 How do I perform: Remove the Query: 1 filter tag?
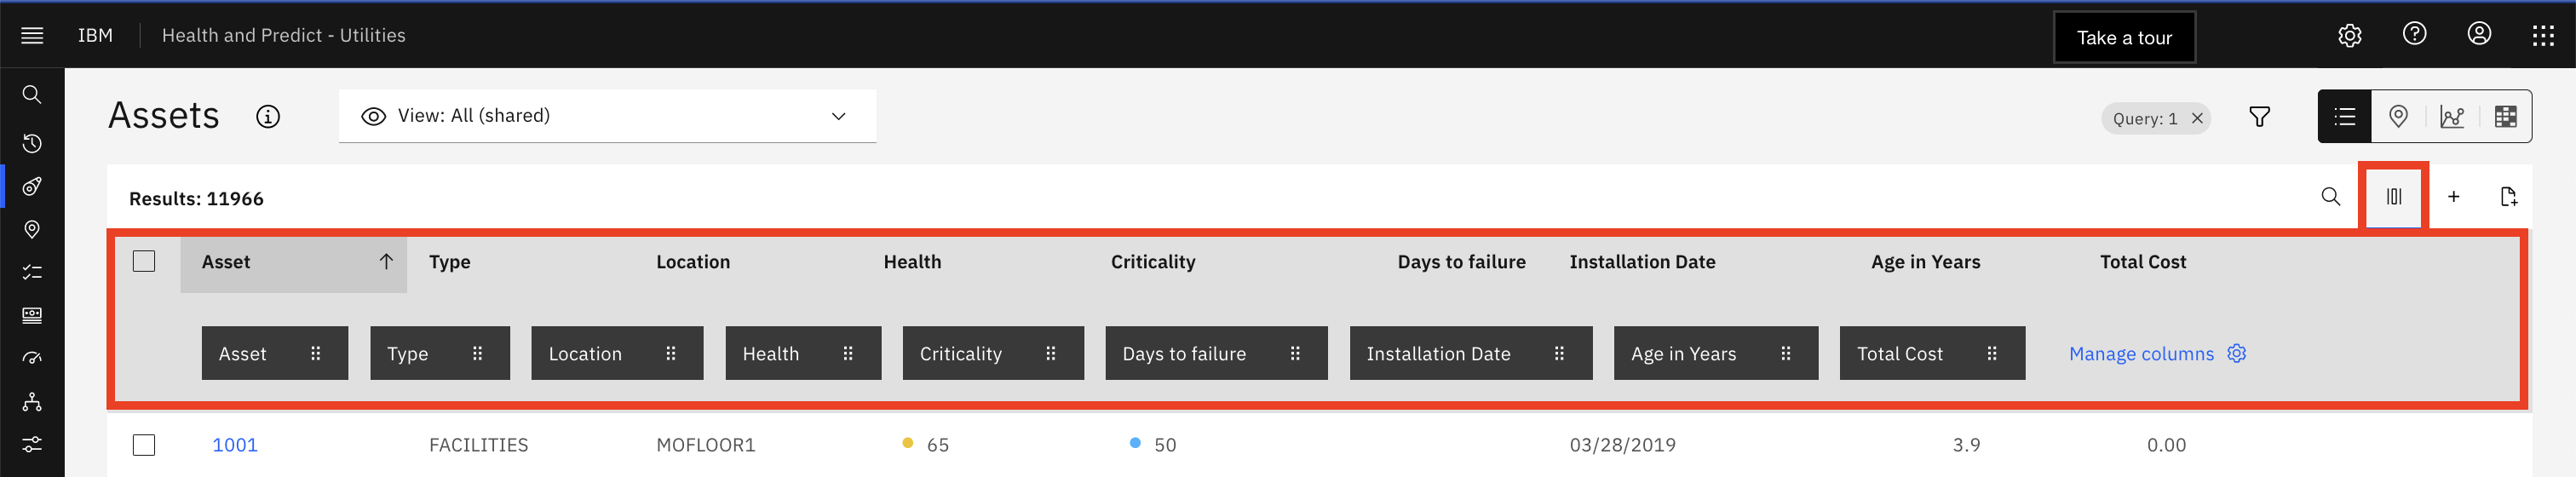(2197, 118)
